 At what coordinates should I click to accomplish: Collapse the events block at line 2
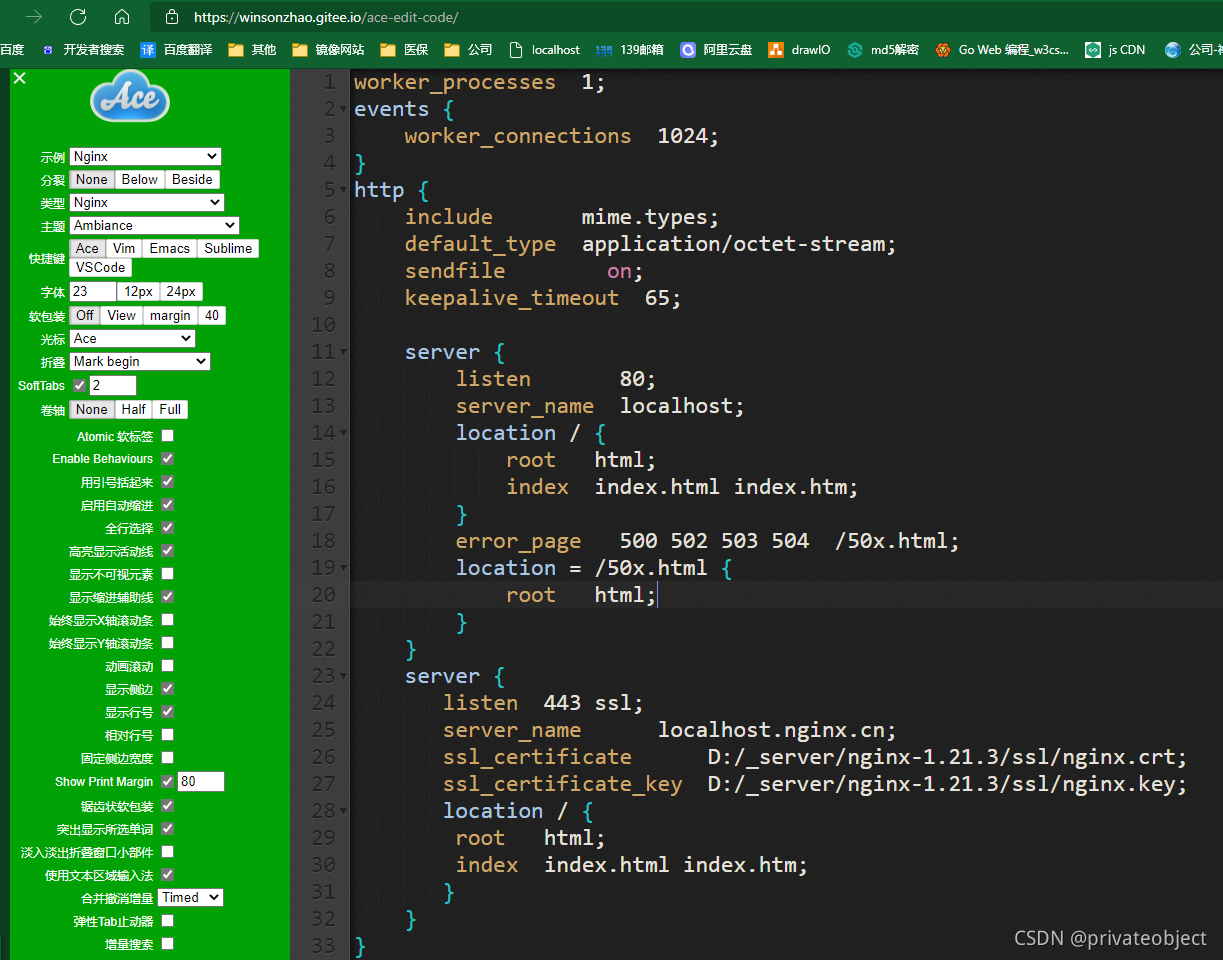(344, 109)
